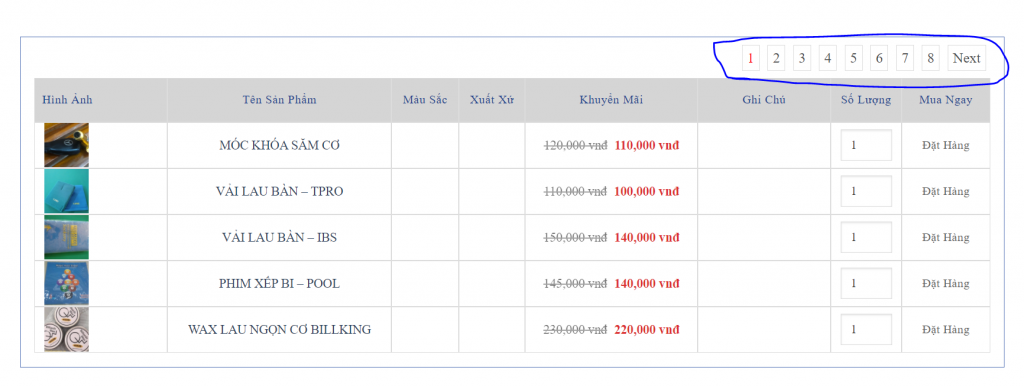
Task: Go to pagination page 2
Action: pos(776,58)
